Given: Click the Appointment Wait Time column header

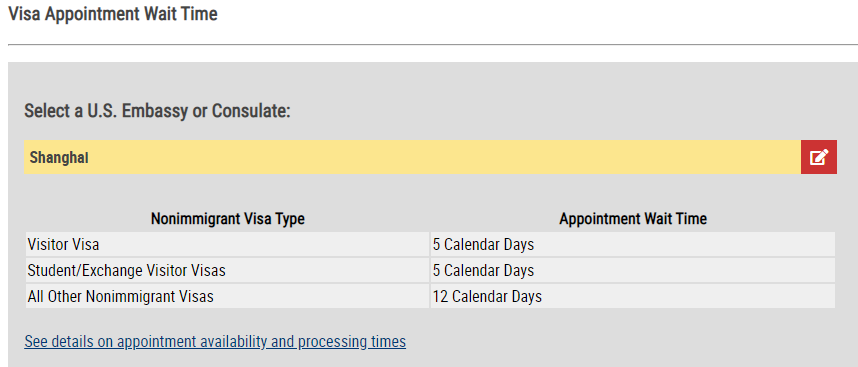Looking at the screenshot, I should point(633,219).
